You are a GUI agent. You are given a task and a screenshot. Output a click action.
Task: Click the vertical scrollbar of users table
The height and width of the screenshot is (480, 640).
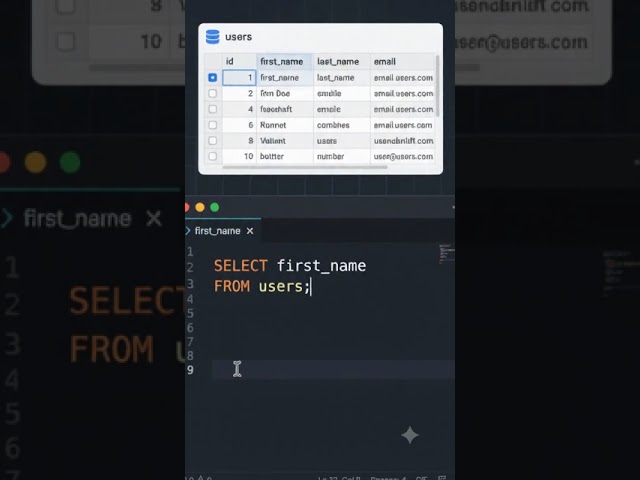click(x=438, y=86)
